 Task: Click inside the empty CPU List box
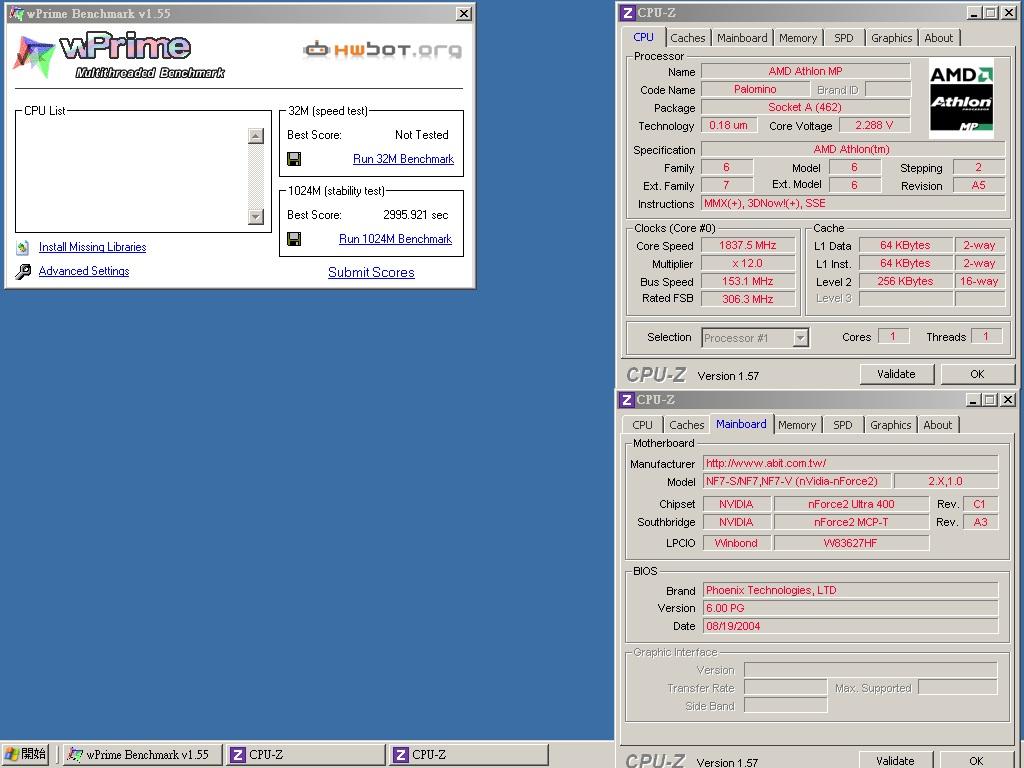tap(131, 176)
